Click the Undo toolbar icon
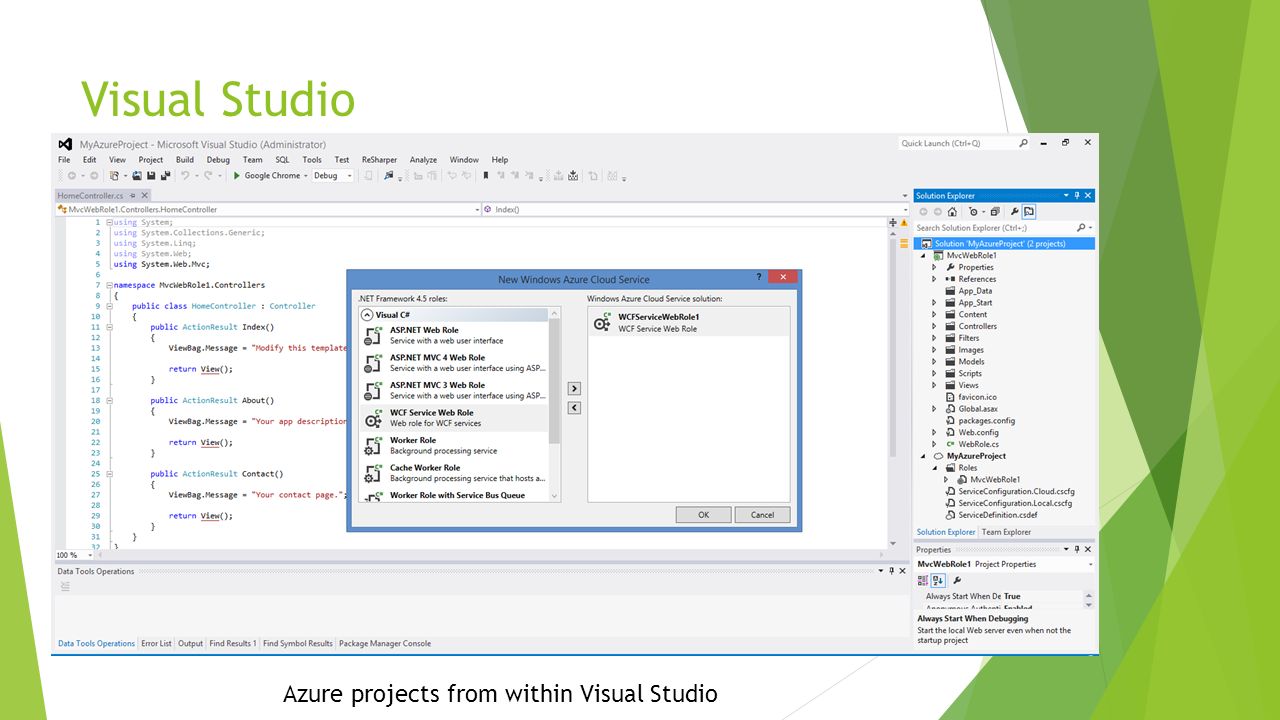The width and height of the screenshot is (1280, 720). pos(185,175)
